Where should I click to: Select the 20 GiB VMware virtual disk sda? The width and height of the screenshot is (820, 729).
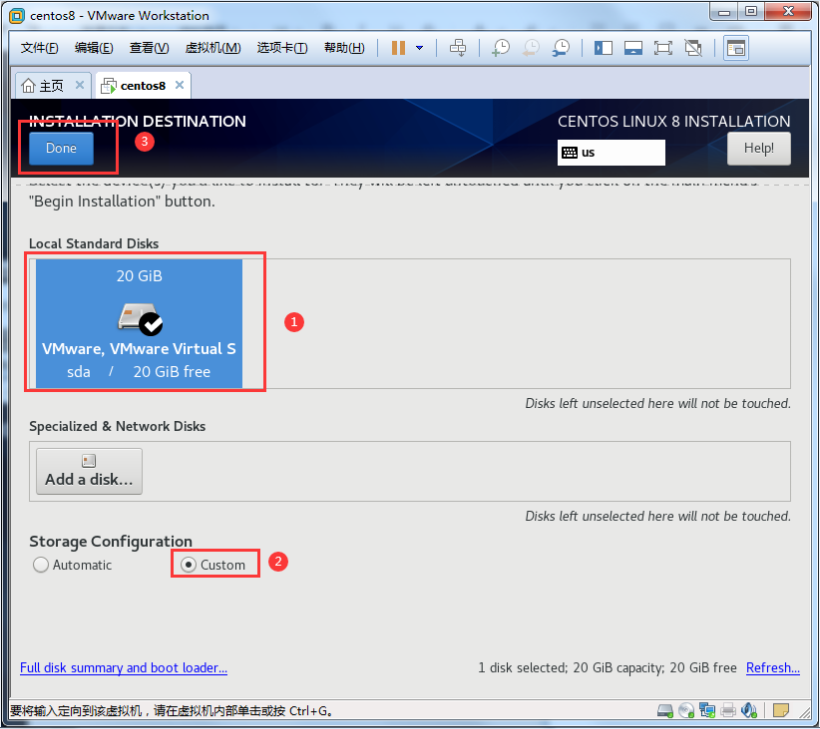[x=139, y=323]
